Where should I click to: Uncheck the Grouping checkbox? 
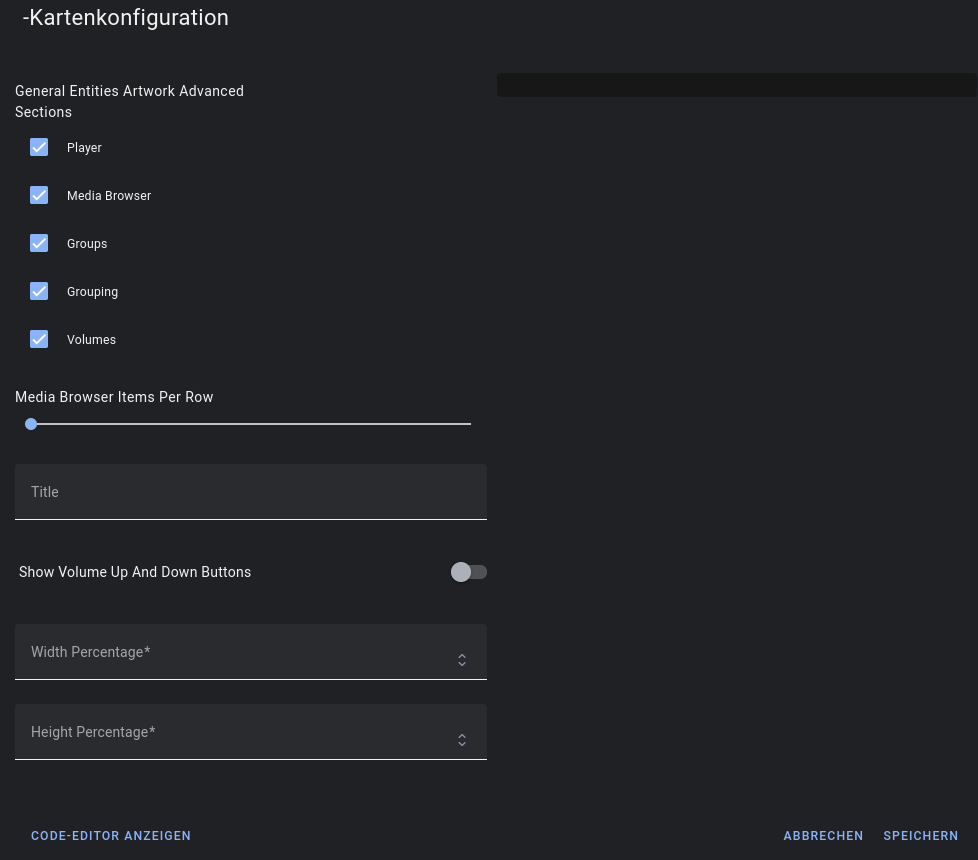[x=39, y=291]
